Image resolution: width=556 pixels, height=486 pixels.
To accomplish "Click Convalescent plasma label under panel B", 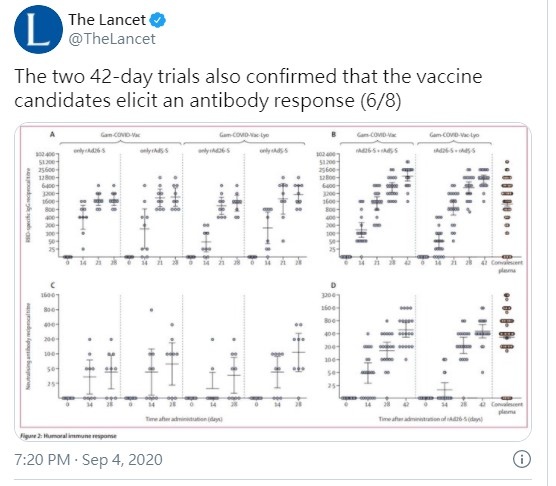I will 507,267.
